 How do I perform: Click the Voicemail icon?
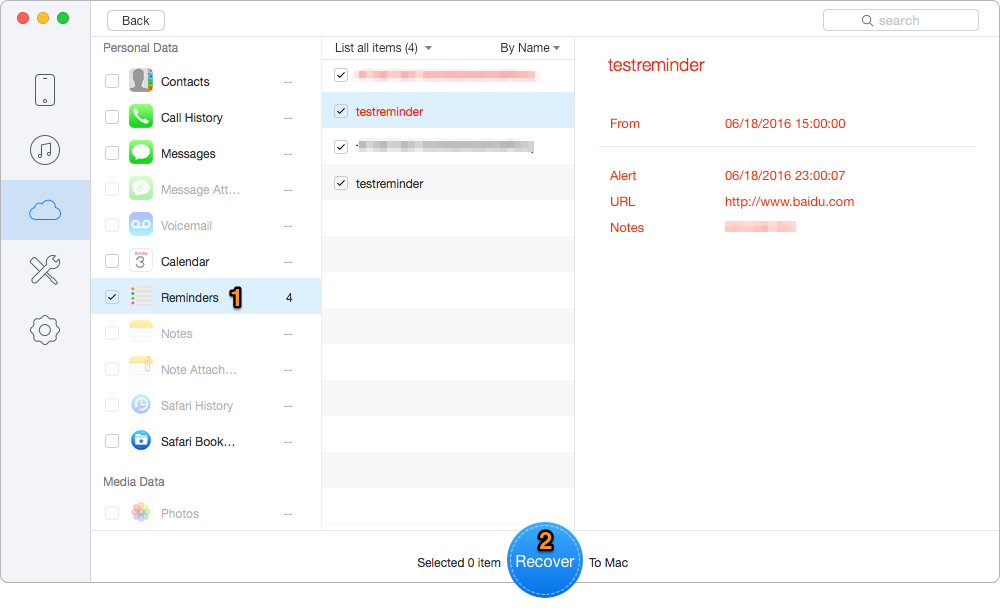click(141, 225)
